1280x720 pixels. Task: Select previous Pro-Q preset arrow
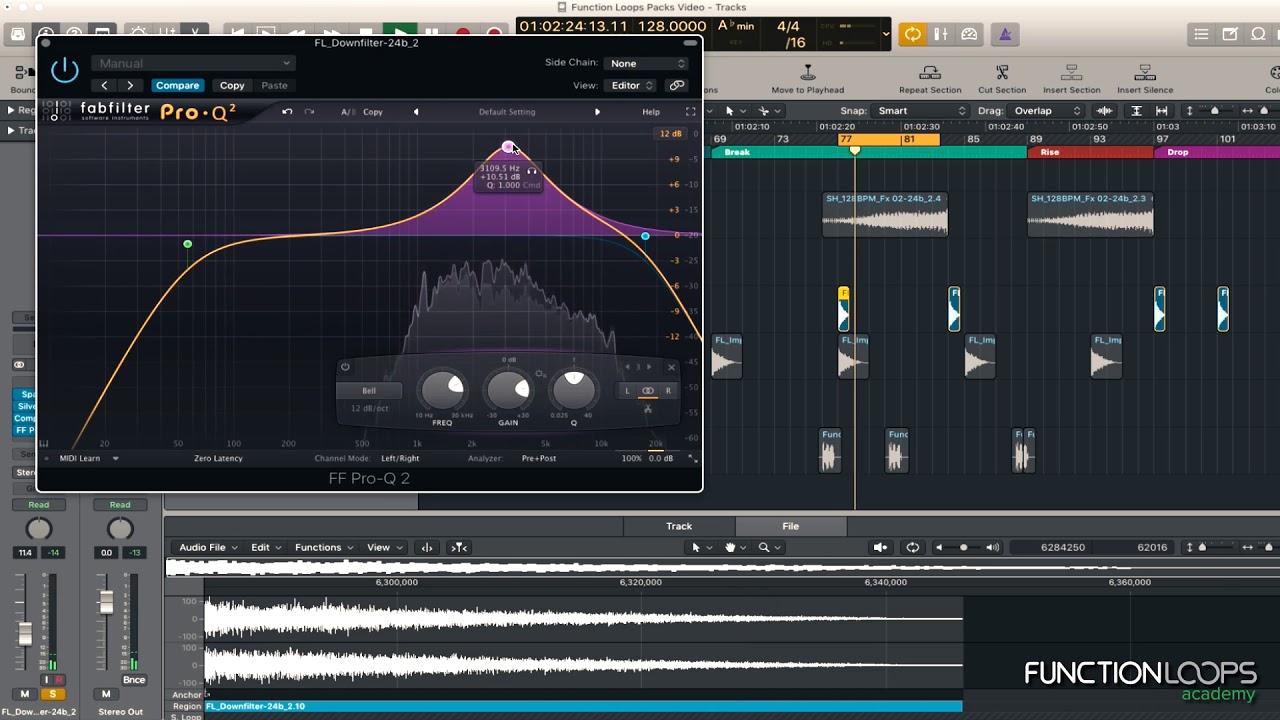coord(416,112)
